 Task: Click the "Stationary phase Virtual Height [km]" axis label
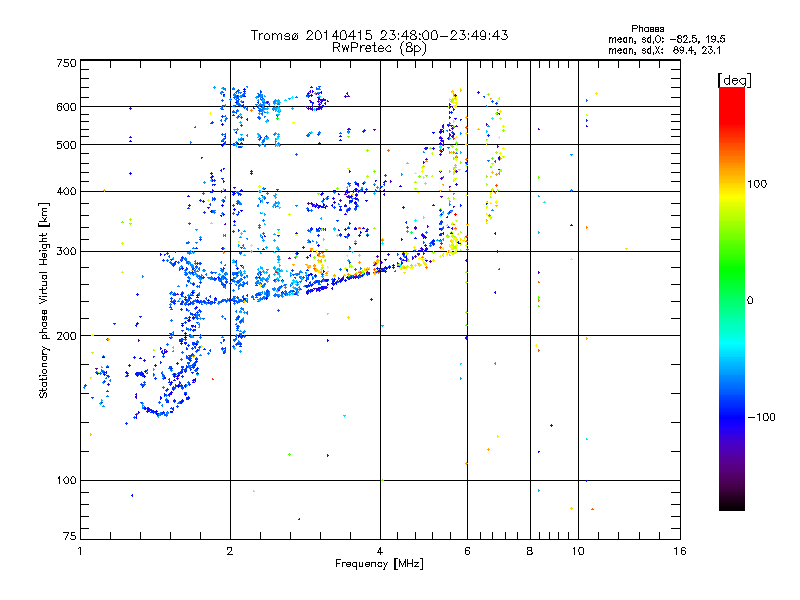[43, 300]
